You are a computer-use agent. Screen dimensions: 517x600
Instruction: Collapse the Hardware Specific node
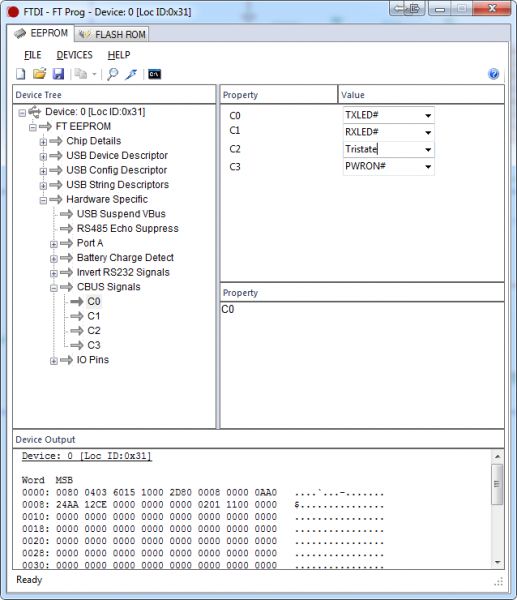coord(43,200)
